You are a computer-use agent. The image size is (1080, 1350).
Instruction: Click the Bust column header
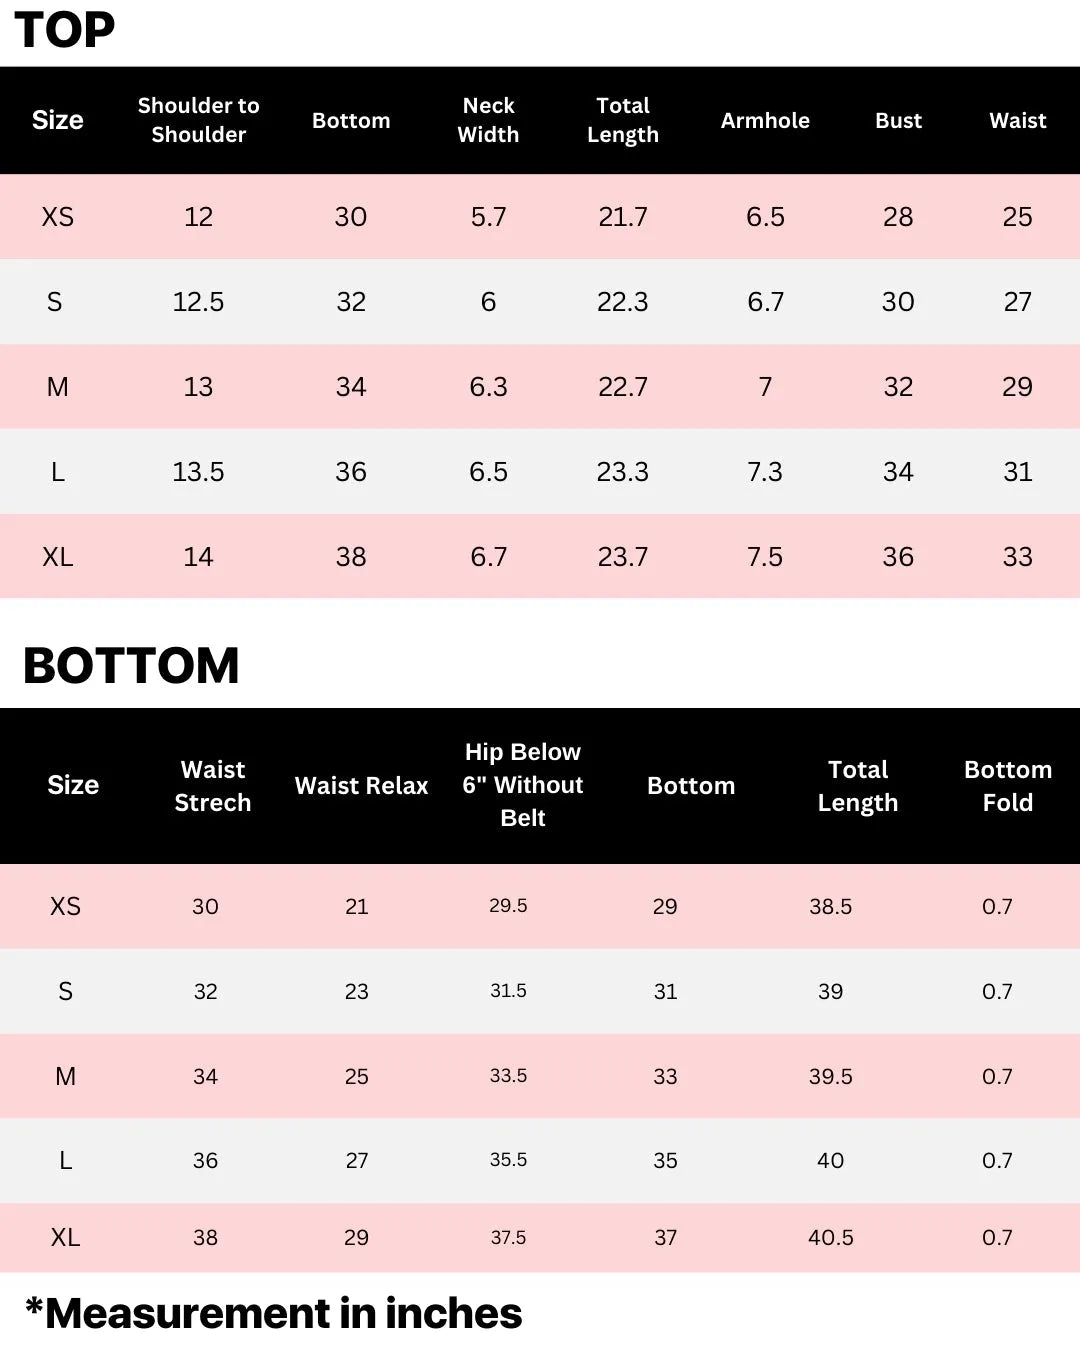898,120
